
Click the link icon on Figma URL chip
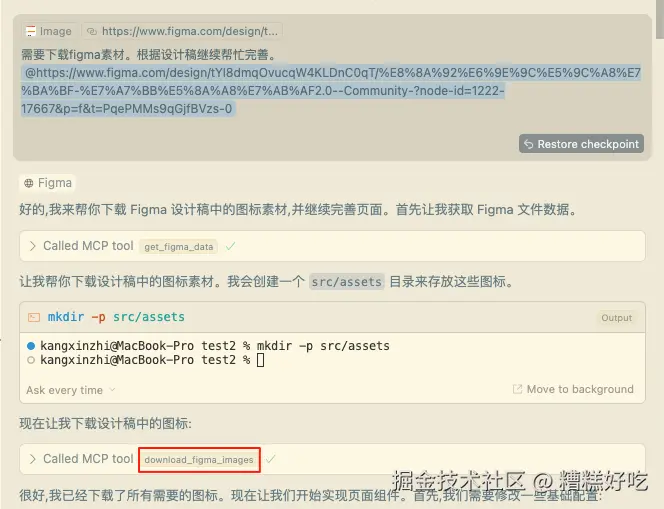(x=91, y=31)
